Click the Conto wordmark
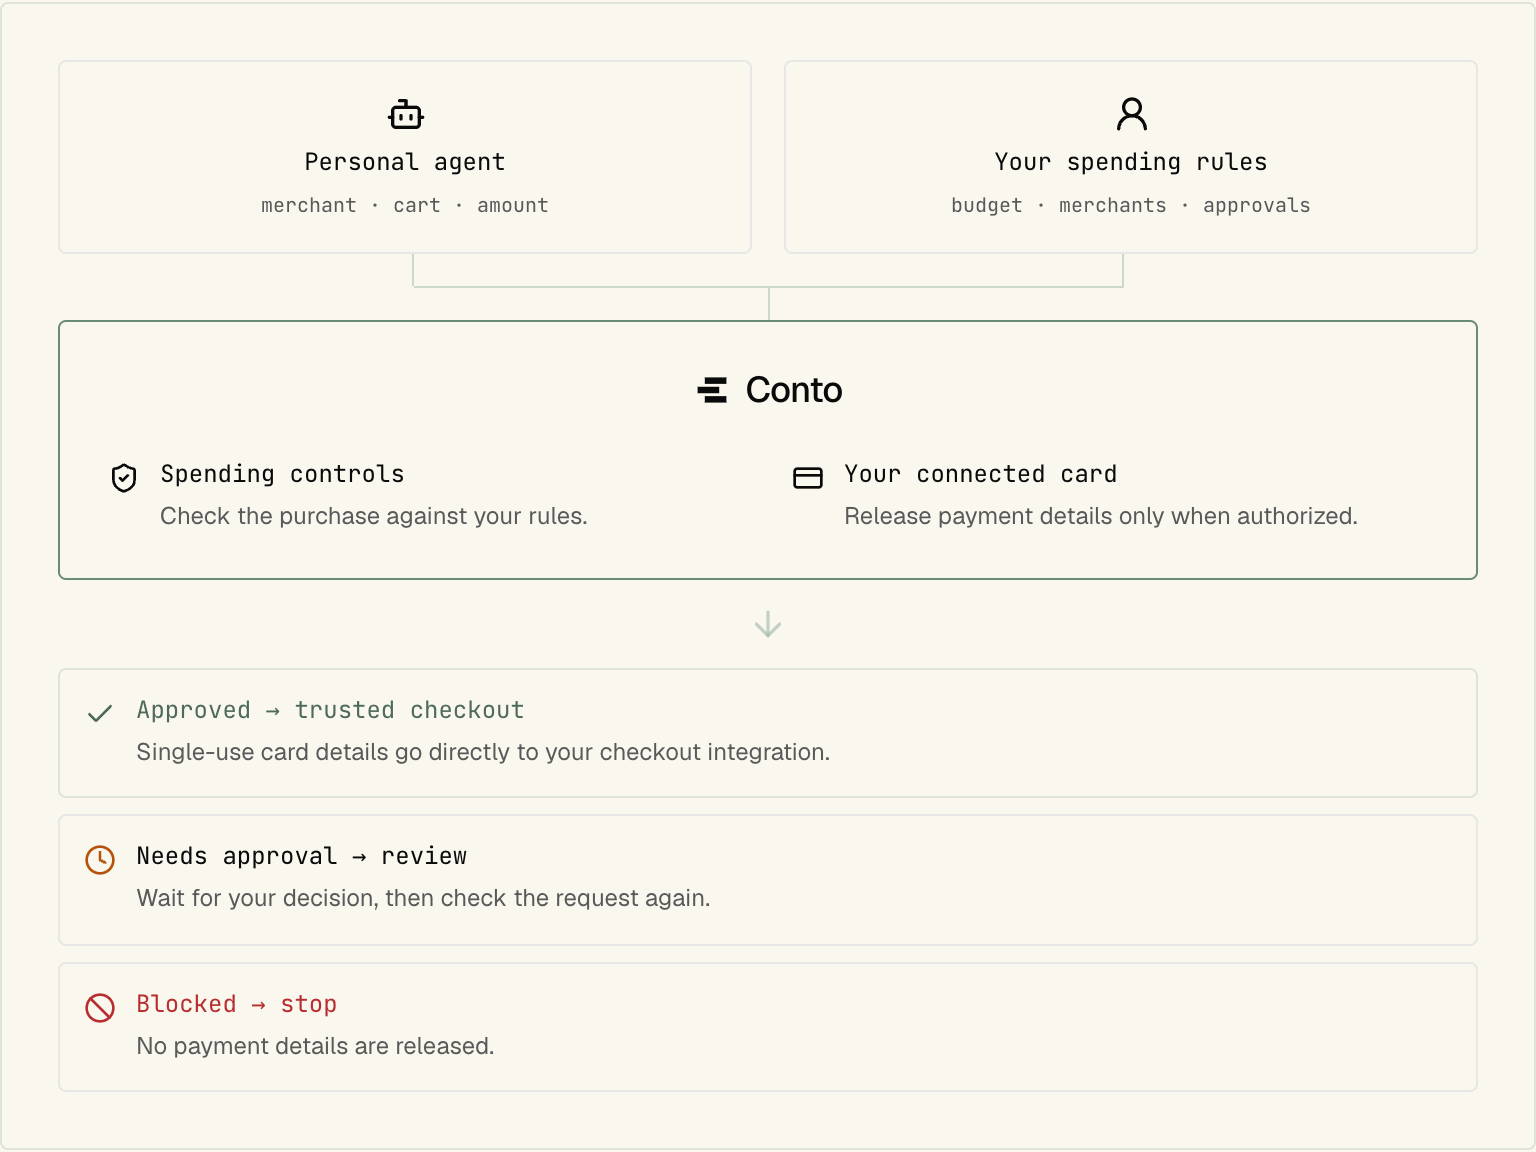Image resolution: width=1536 pixels, height=1152 pixels. tap(794, 390)
